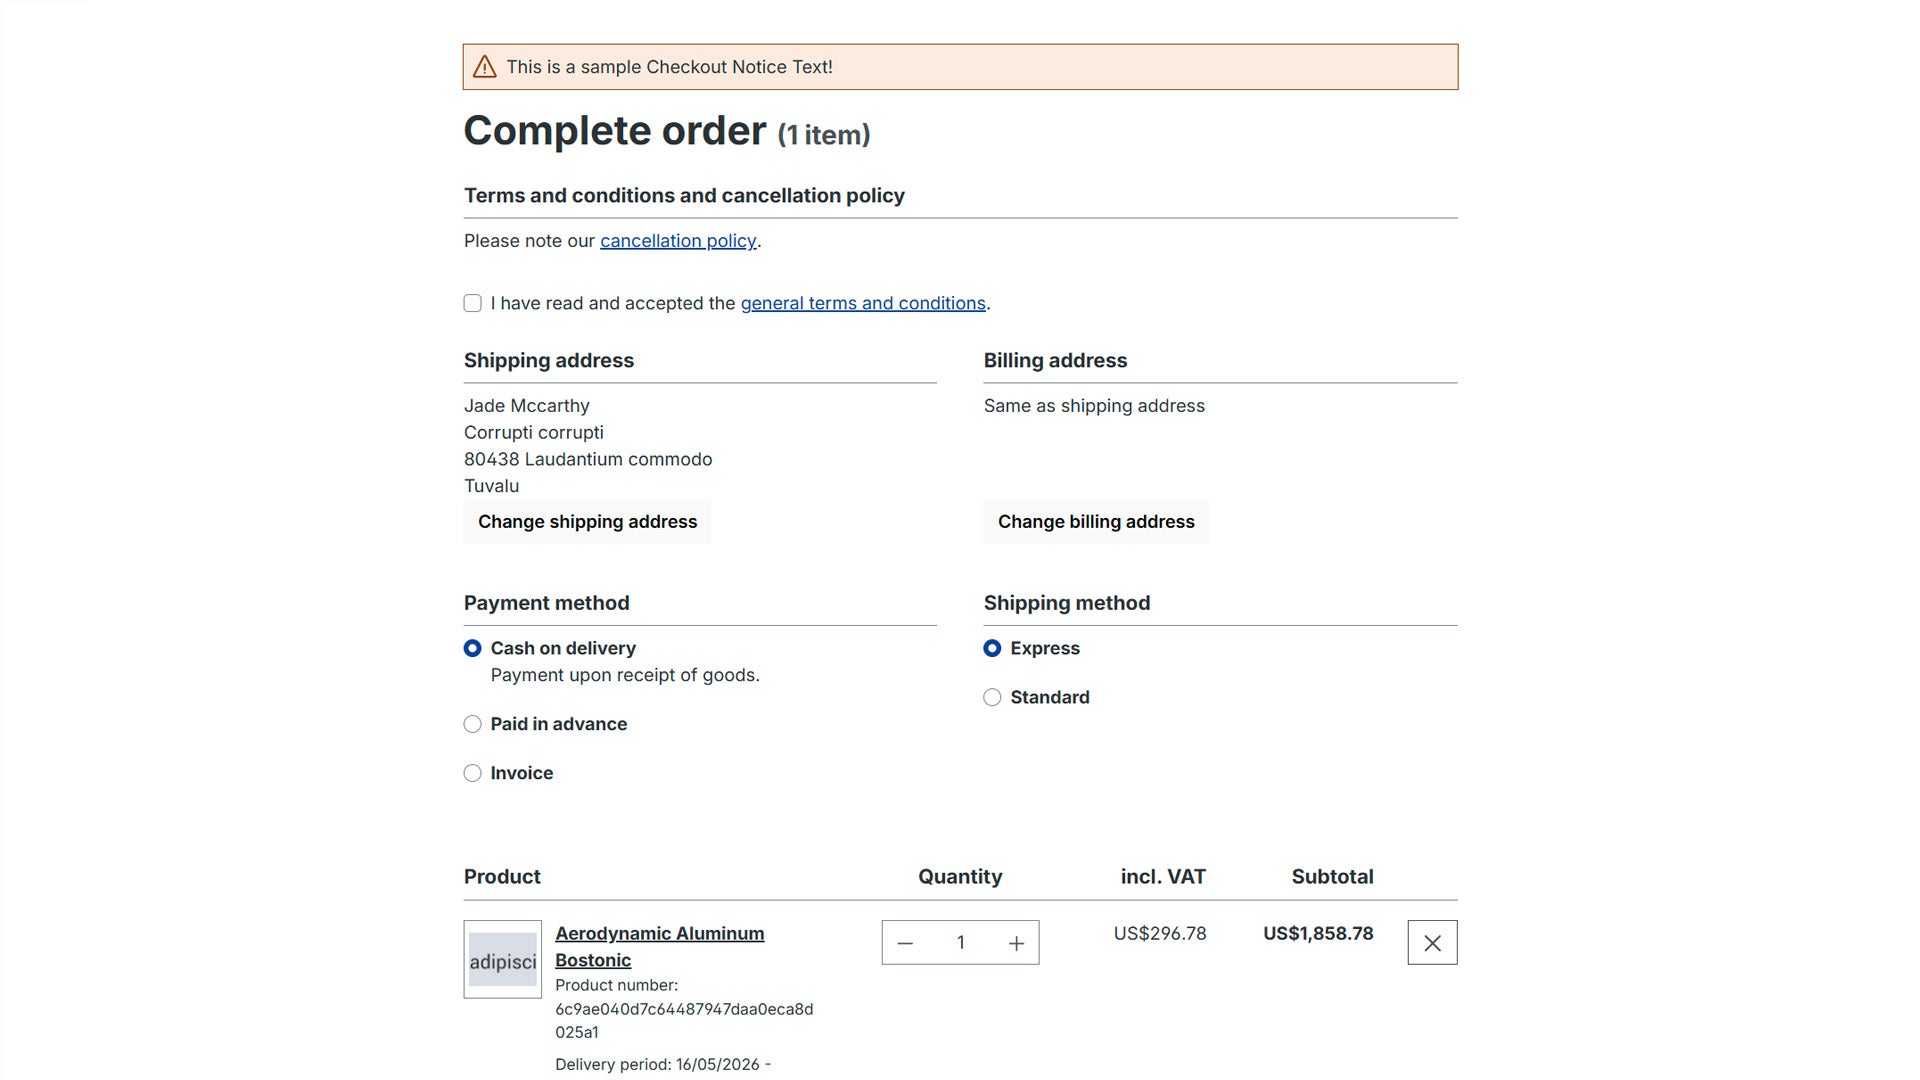Image resolution: width=1920 pixels, height=1080 pixels.
Task: Choose Standard shipping method
Action: [x=992, y=697]
